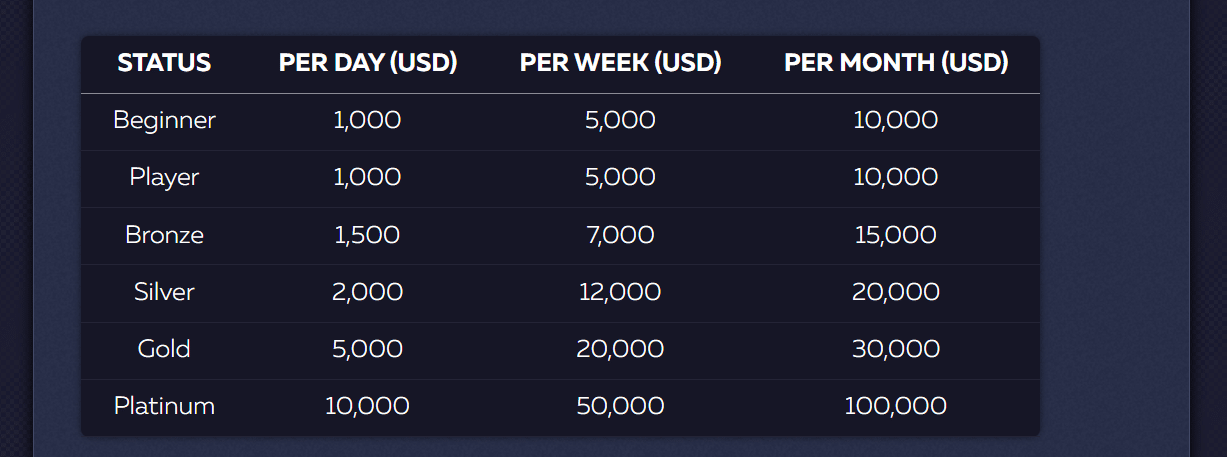
Task: Select the Player status row label
Action: coord(164,178)
